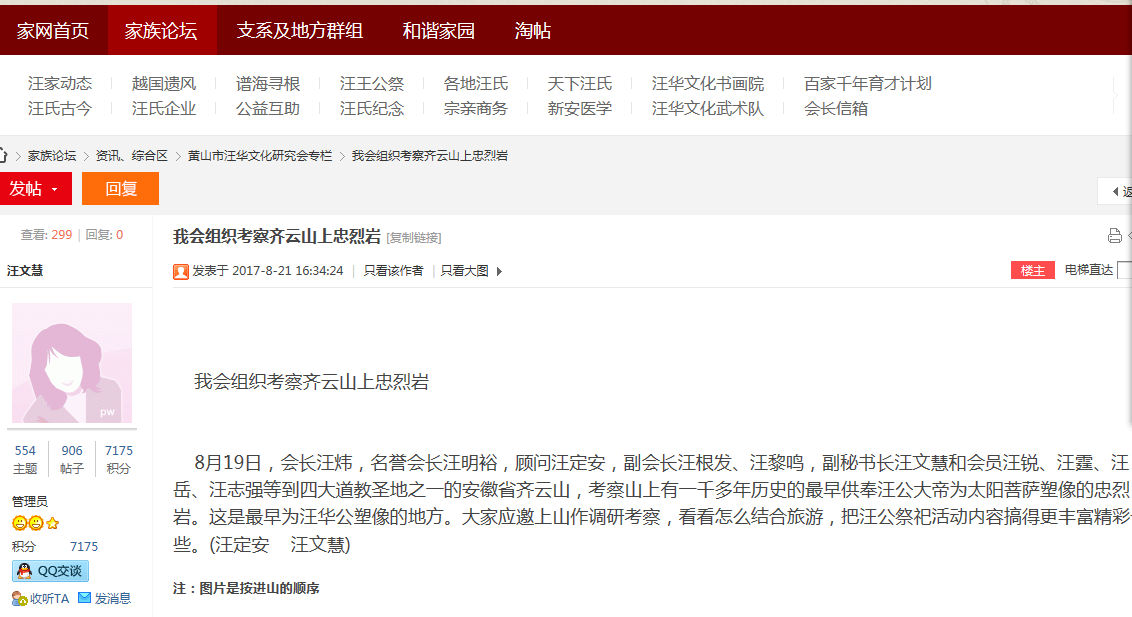Select 黄山市汪华文化研究会专栏 in breadcrumb

pos(260,156)
